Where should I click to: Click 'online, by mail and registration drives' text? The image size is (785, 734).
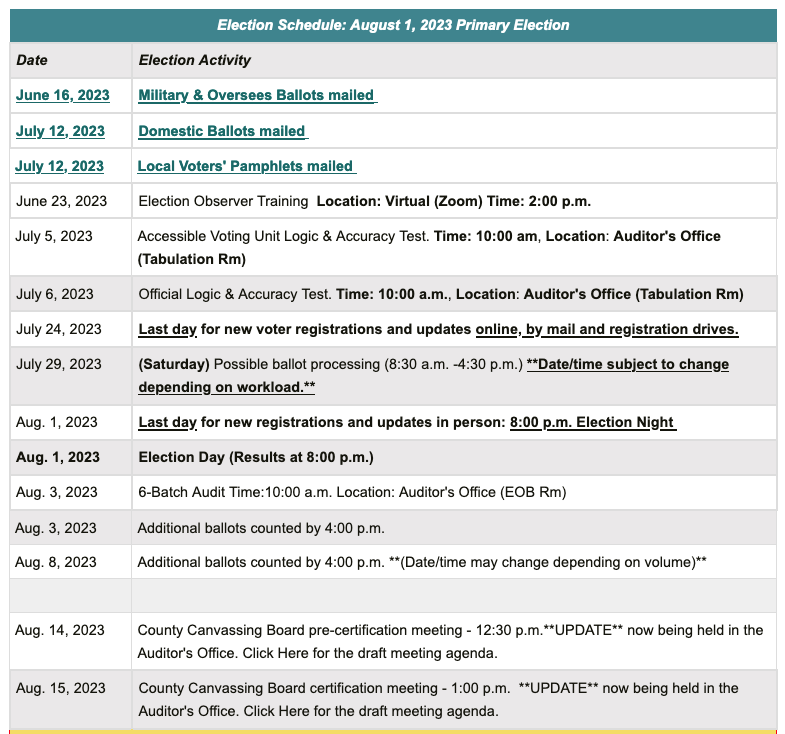click(x=607, y=329)
